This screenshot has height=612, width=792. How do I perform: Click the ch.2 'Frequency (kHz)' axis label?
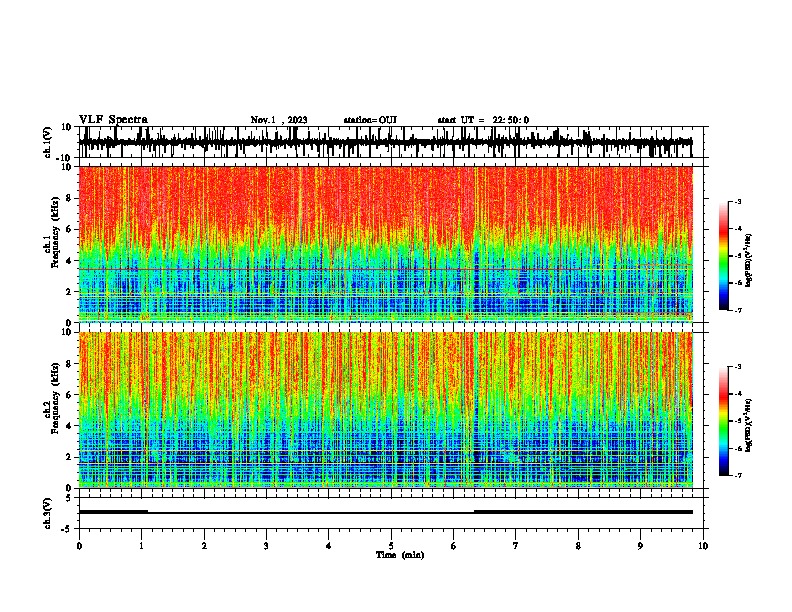(x=55, y=398)
